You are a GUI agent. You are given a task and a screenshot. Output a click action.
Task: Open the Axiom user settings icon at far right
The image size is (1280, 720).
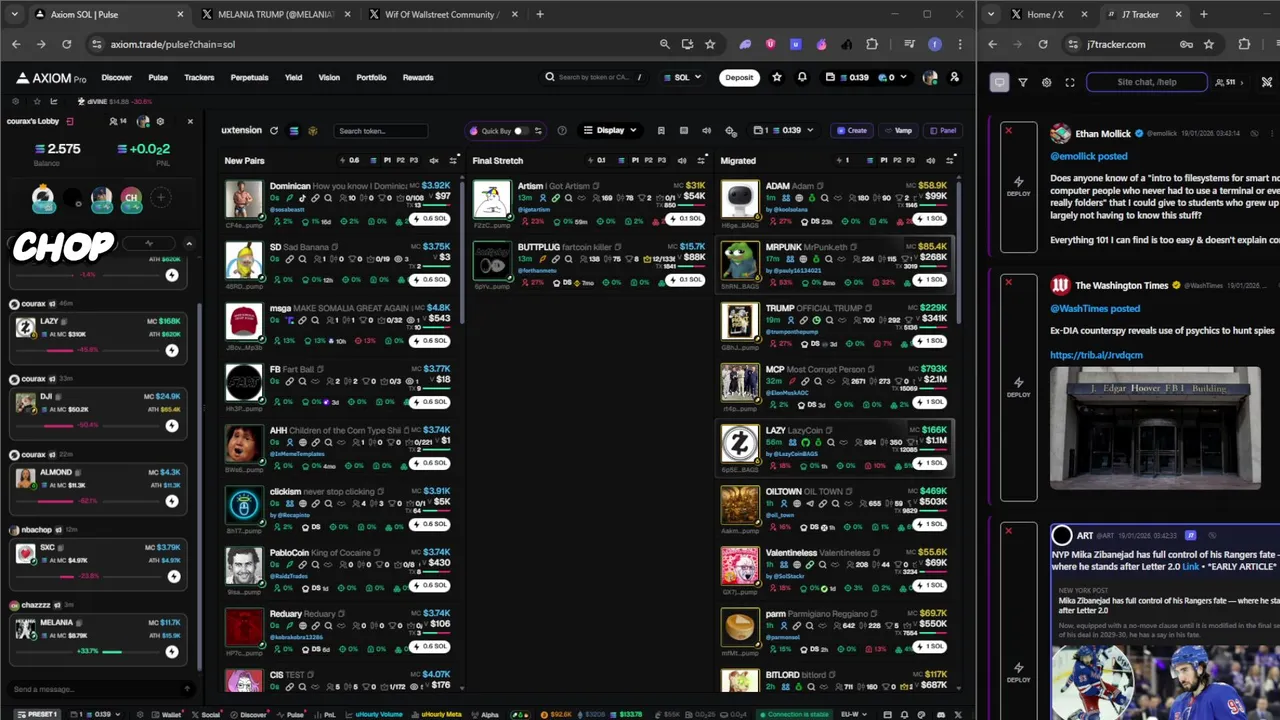click(x=954, y=77)
